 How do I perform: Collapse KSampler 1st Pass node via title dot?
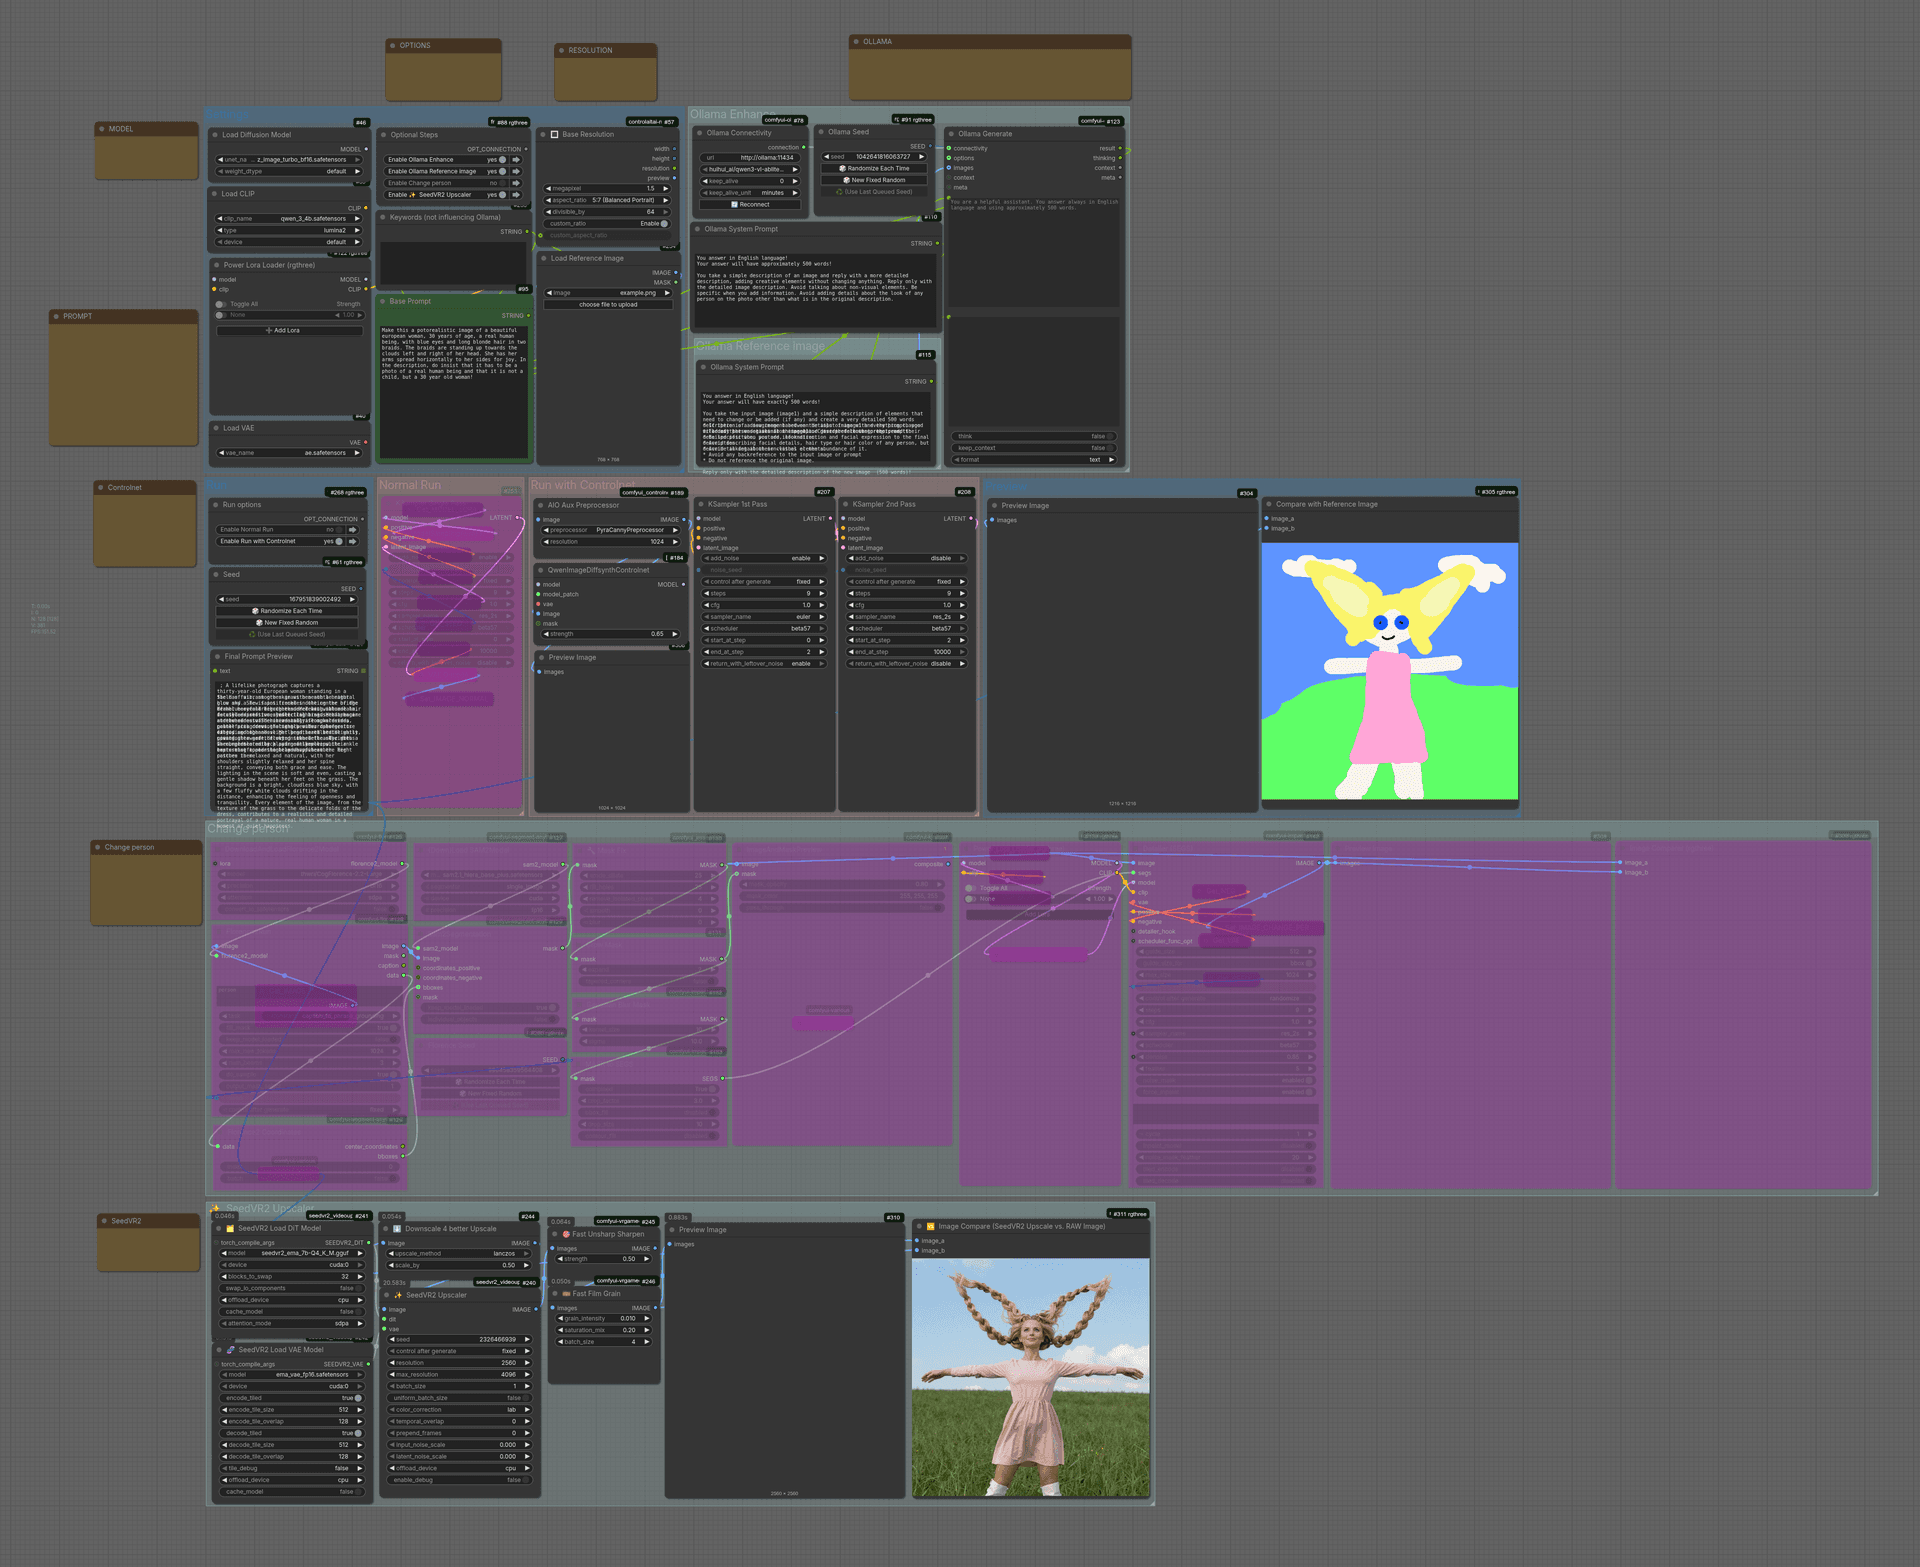(x=701, y=504)
